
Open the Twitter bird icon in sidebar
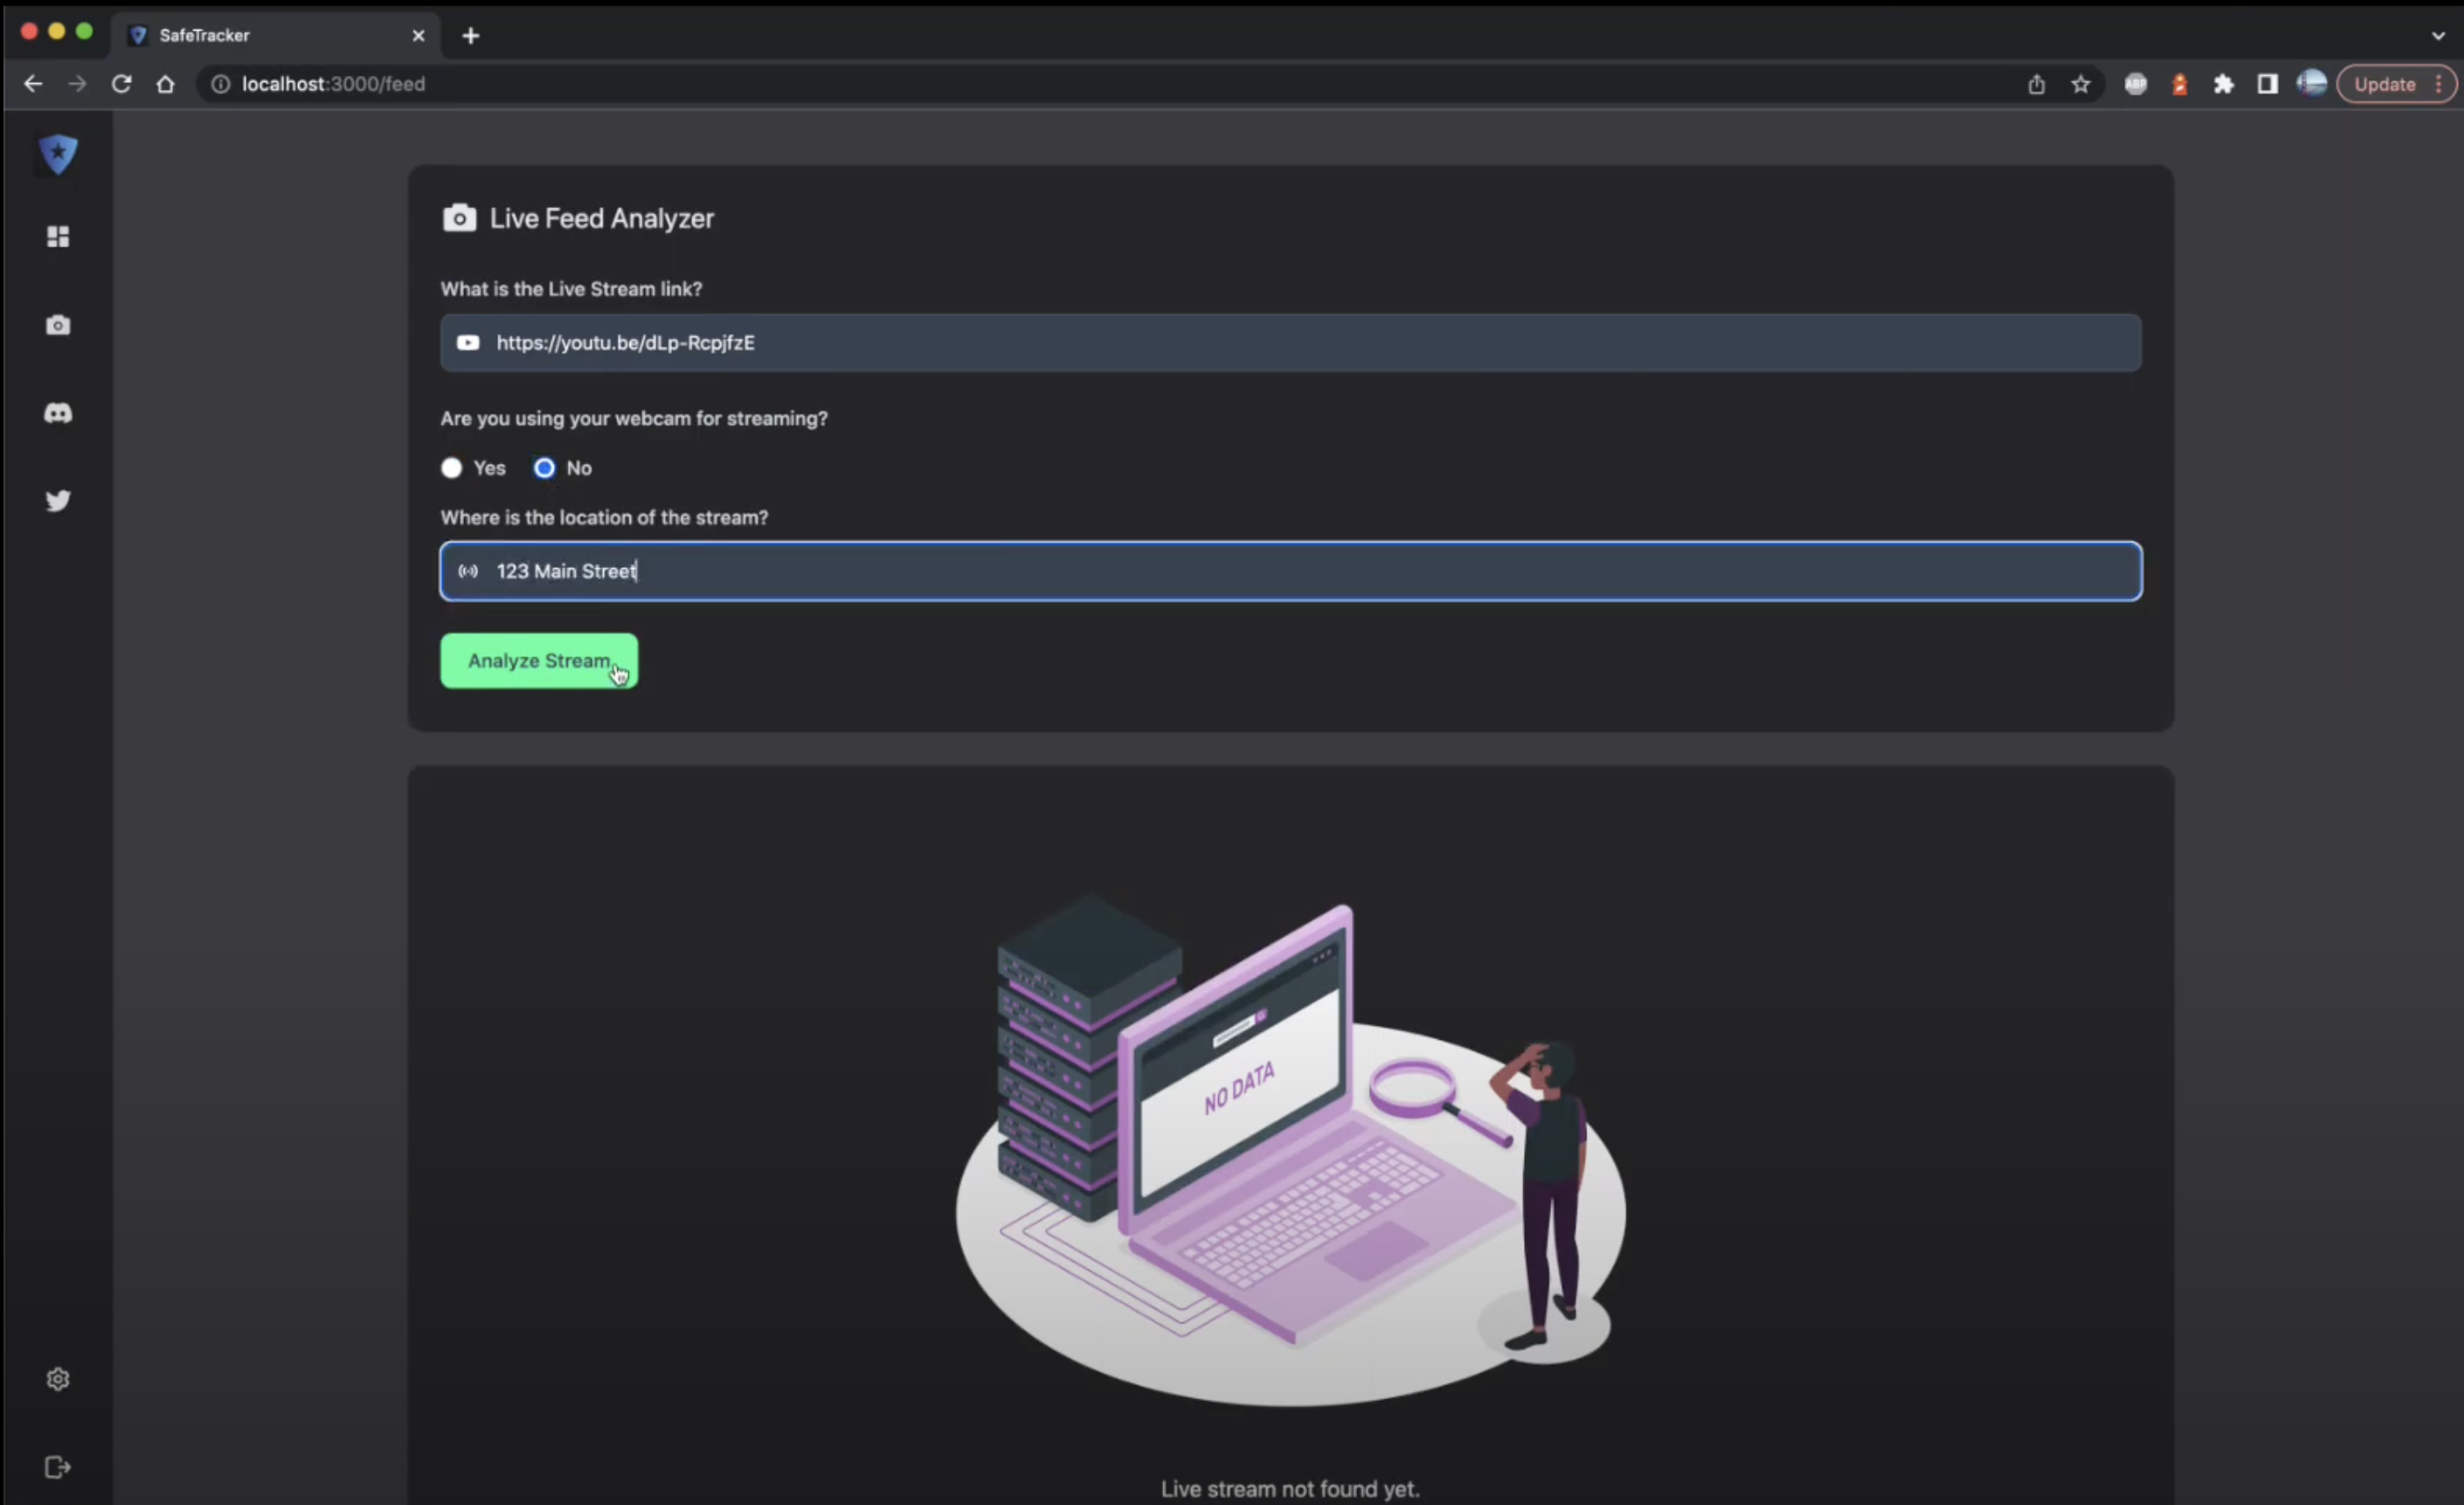(x=58, y=500)
